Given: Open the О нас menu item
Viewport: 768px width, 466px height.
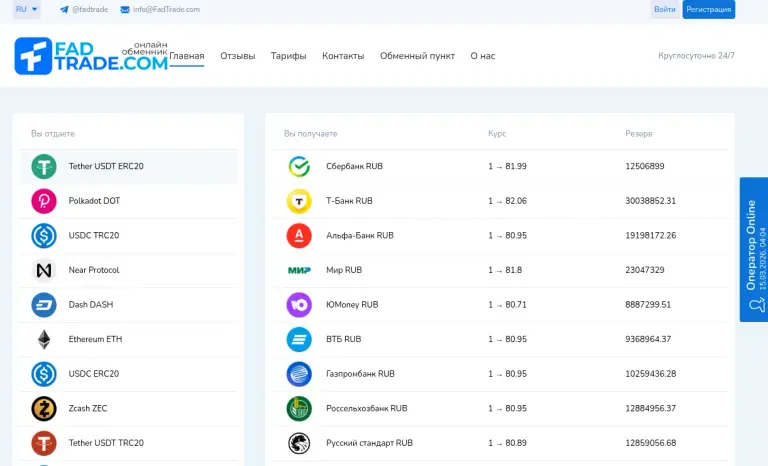Looking at the screenshot, I should [x=482, y=56].
